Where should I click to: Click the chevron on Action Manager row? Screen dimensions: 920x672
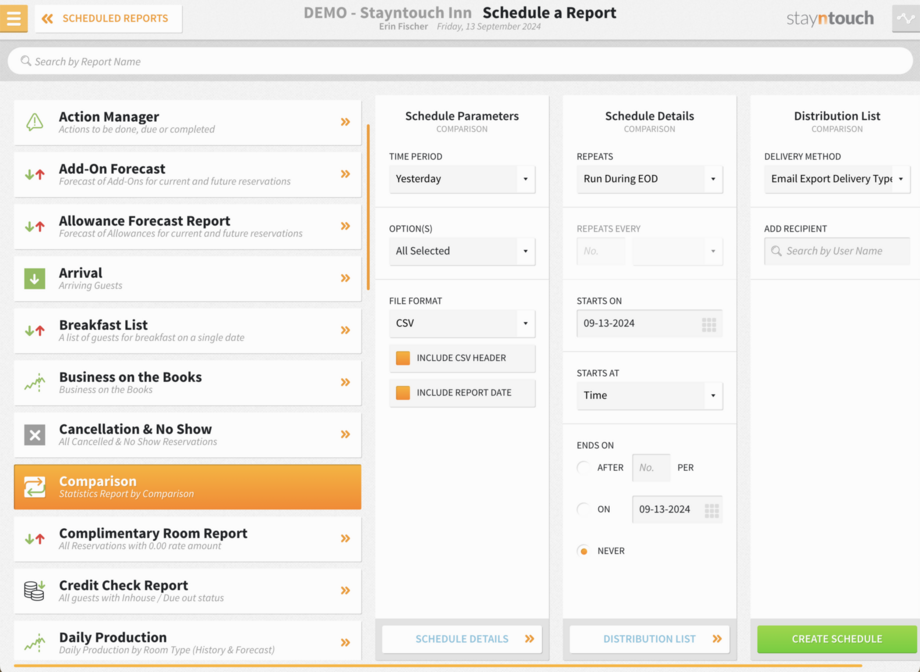(346, 122)
